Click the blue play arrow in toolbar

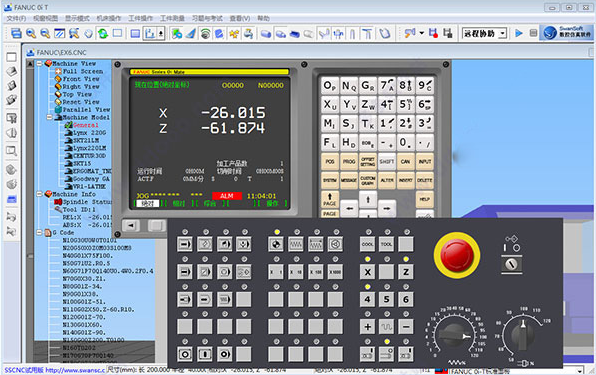pos(518,33)
